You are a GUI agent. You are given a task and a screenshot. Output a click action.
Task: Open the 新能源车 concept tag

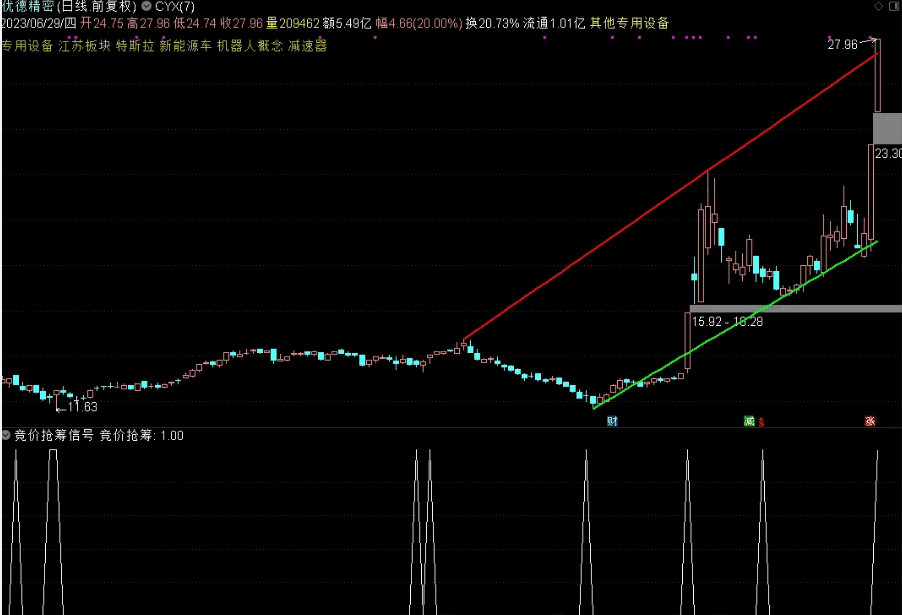point(186,45)
